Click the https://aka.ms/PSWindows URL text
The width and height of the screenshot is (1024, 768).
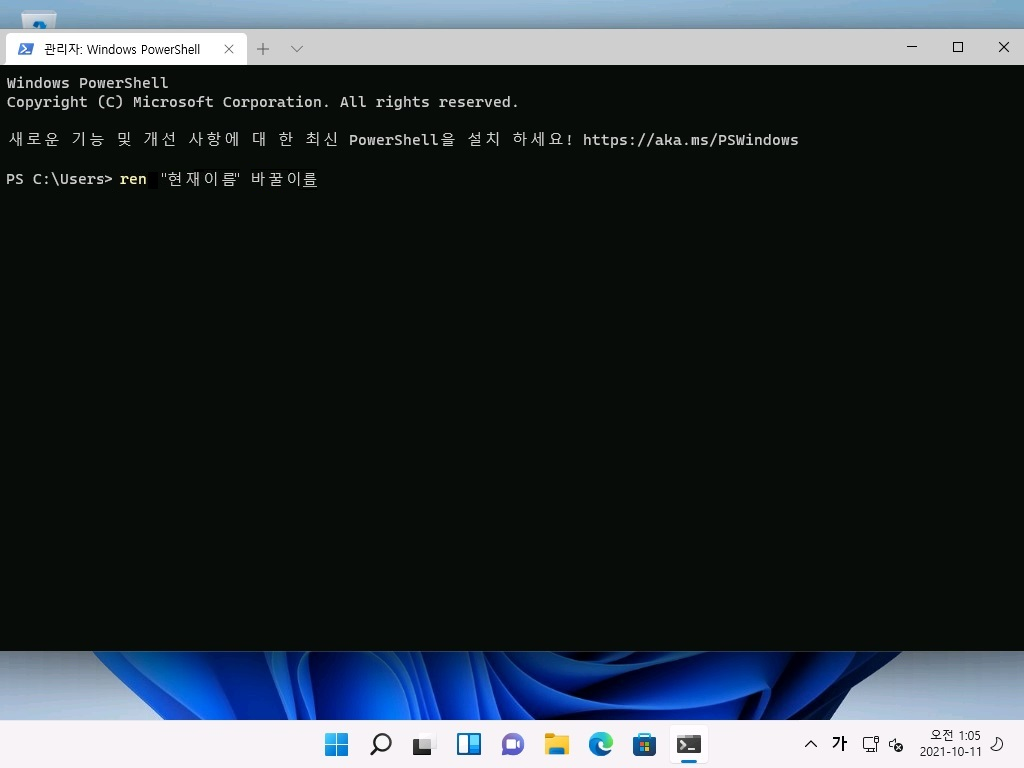(690, 140)
